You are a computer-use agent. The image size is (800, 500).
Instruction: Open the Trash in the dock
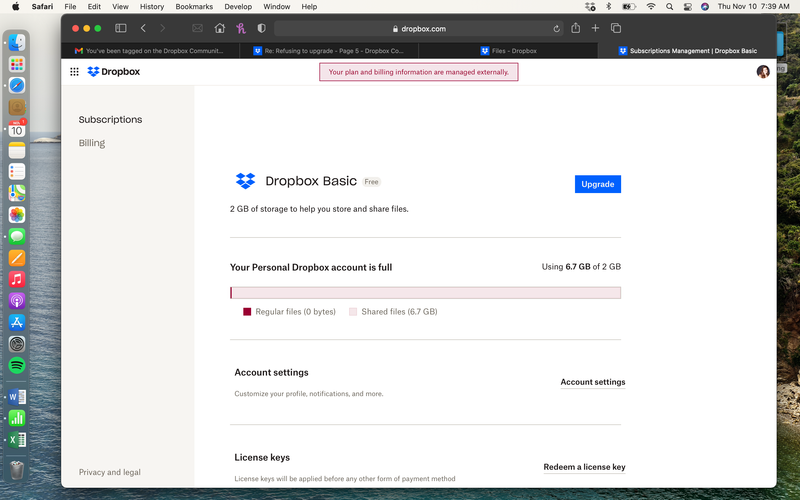point(17,470)
